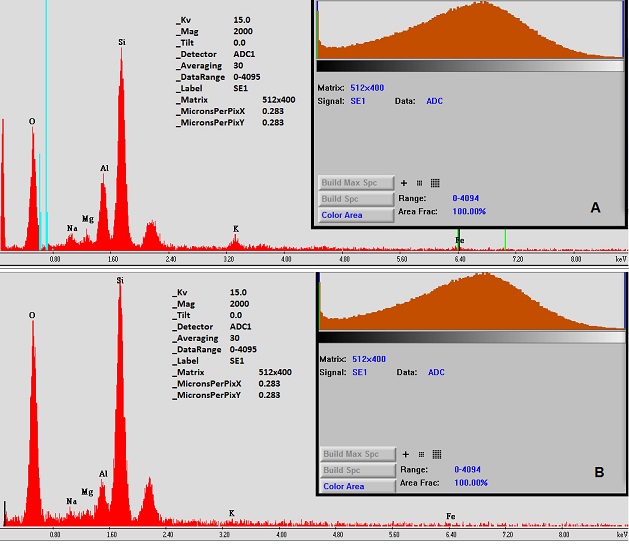Select the Si peak label in upper spectrum
The image size is (629, 545).
coord(122,42)
